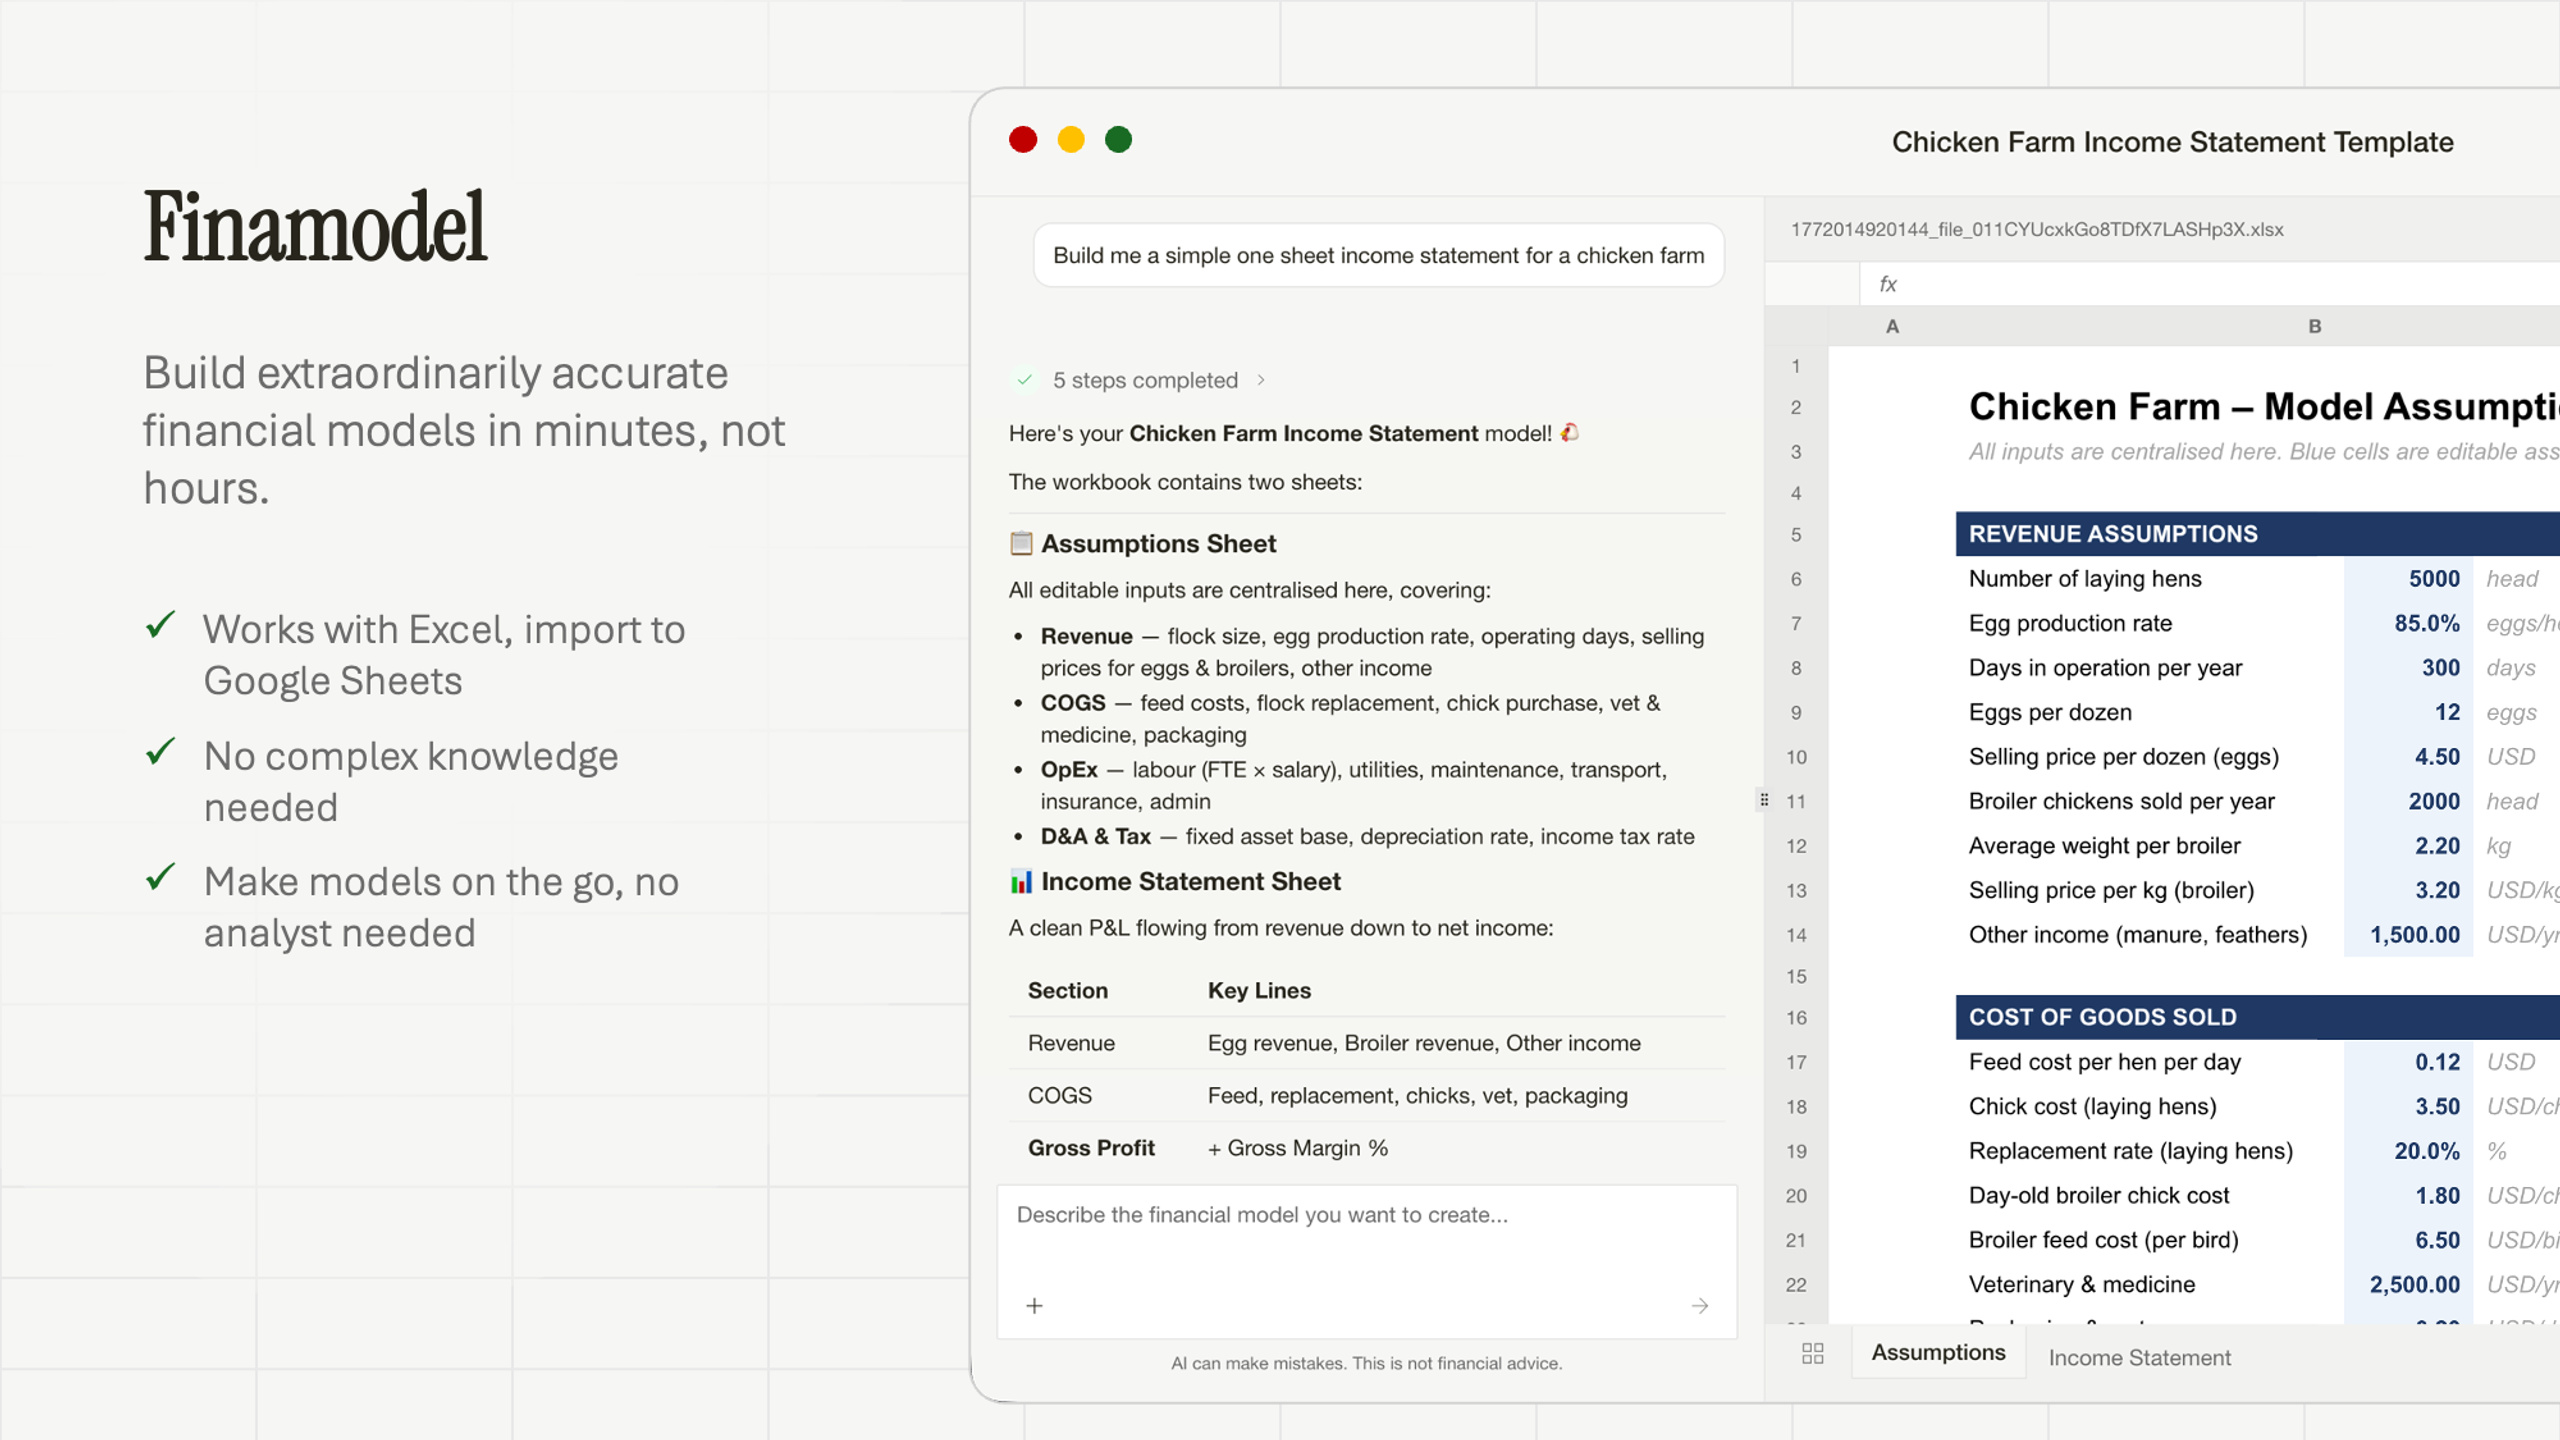Click the Gross Profit row in chat table
Viewport: 2560px width, 1440px height.
(1366, 1148)
